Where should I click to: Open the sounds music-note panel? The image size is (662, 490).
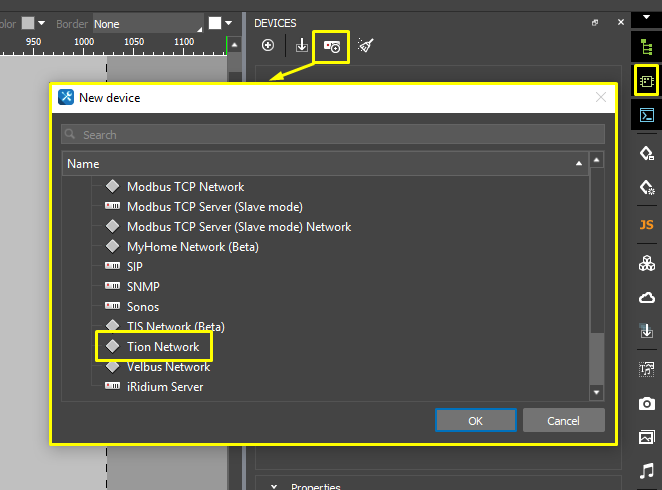coord(646,470)
